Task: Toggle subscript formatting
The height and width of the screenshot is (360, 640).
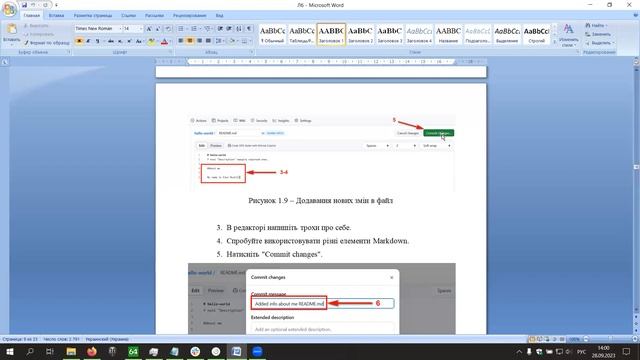Action: 120,41
